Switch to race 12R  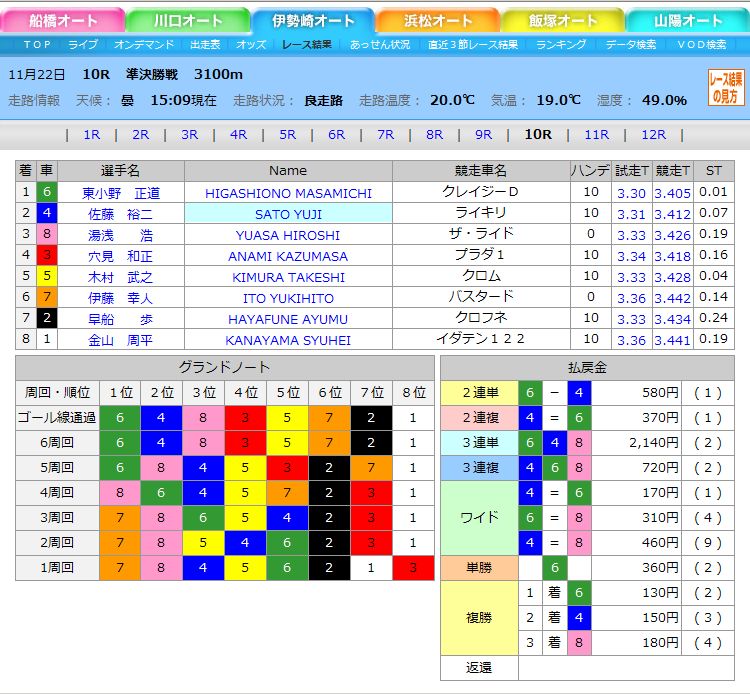click(653, 135)
